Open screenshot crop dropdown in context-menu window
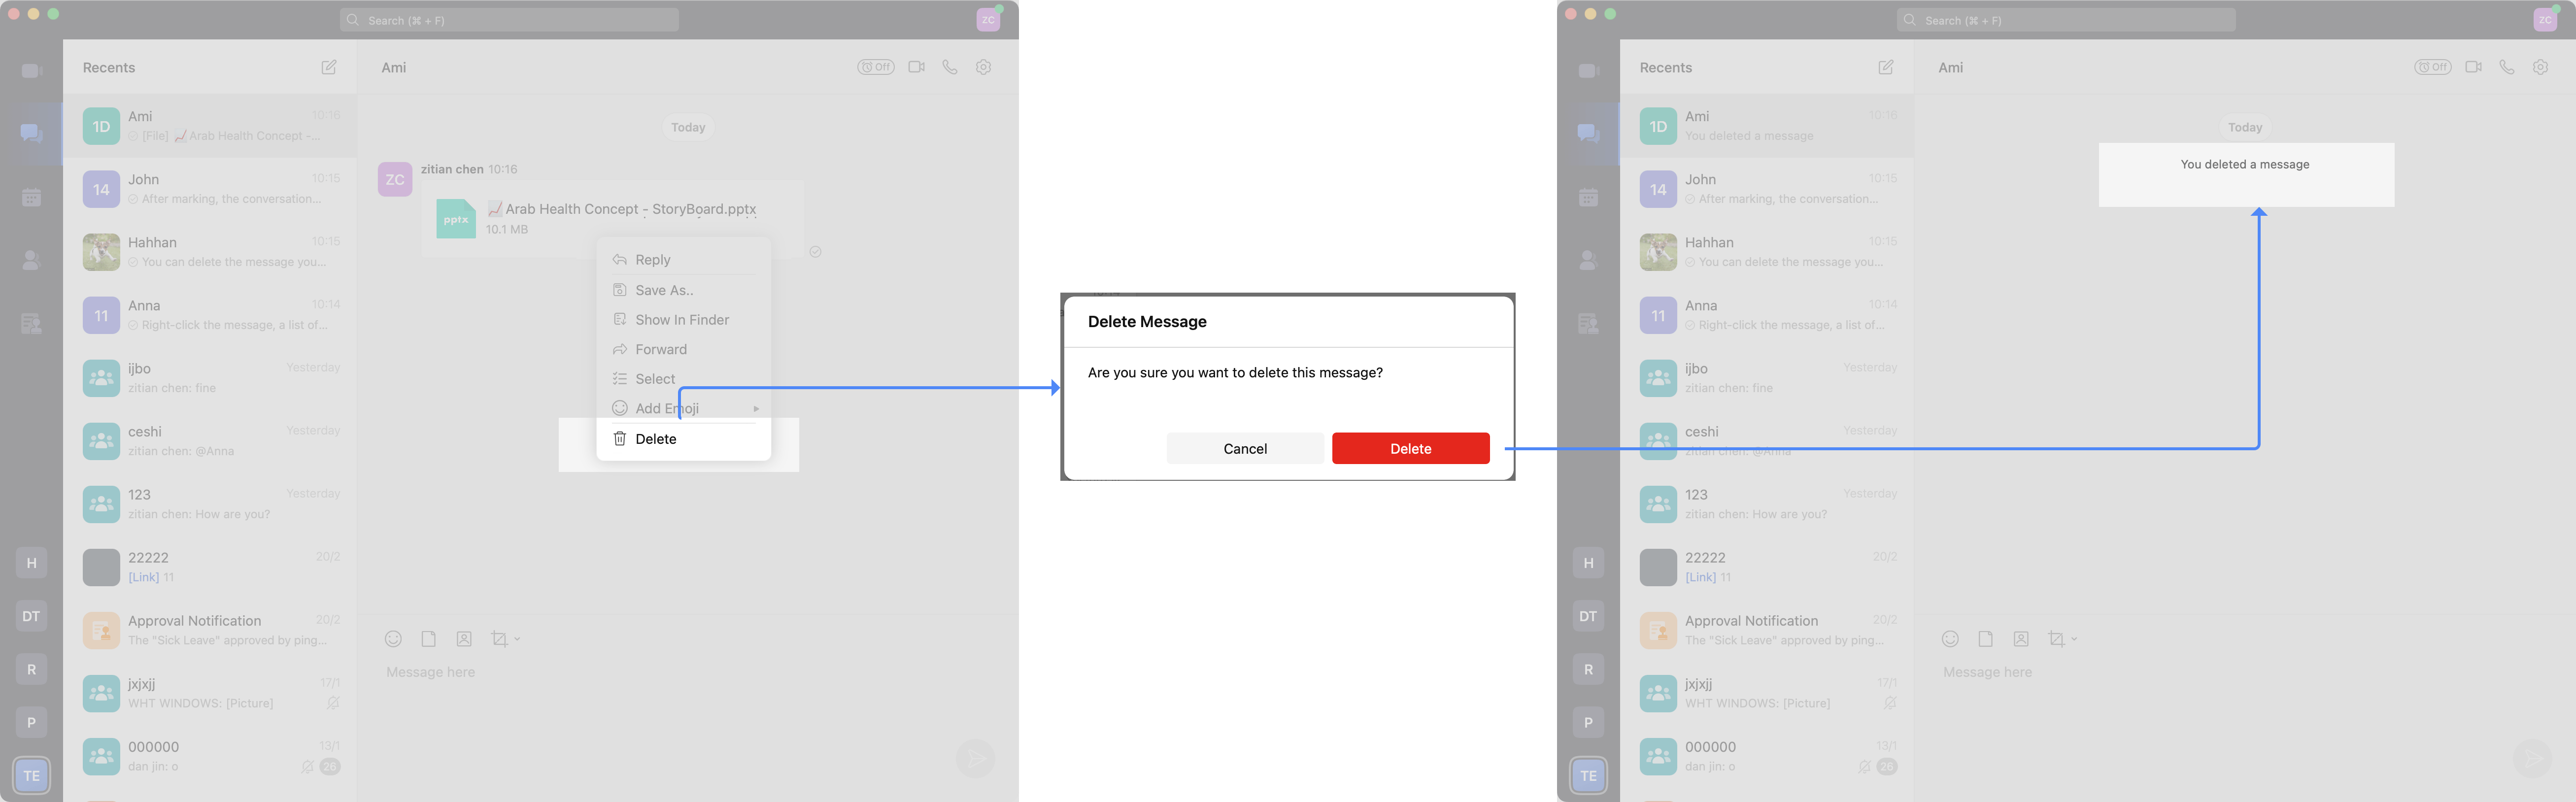The height and width of the screenshot is (802, 2576). point(517,639)
